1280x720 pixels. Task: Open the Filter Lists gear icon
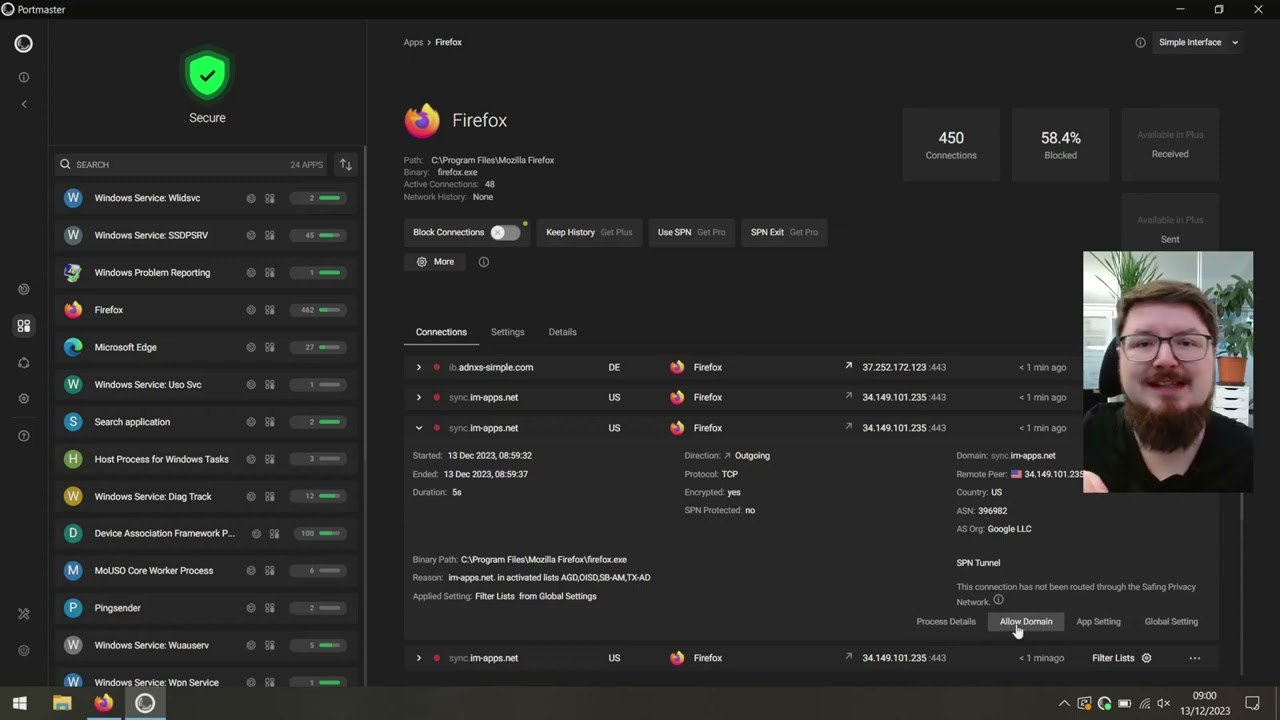(1147, 658)
